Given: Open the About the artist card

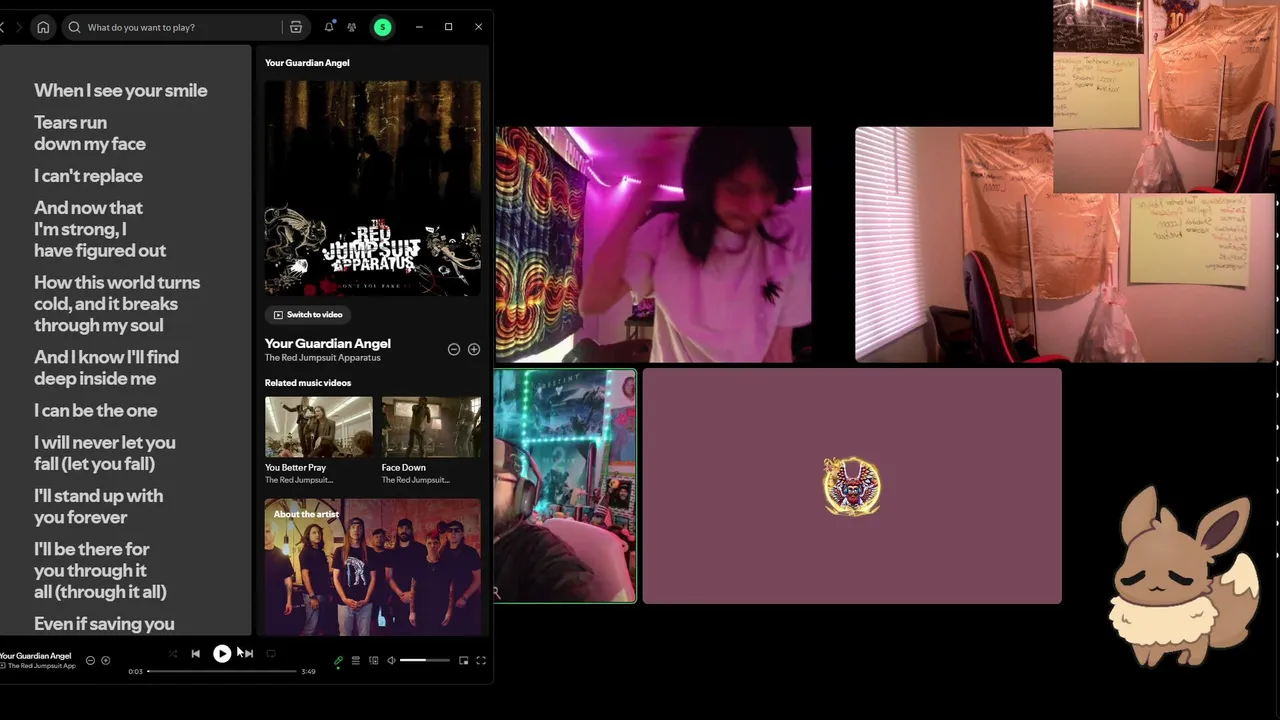Looking at the screenshot, I should point(372,567).
